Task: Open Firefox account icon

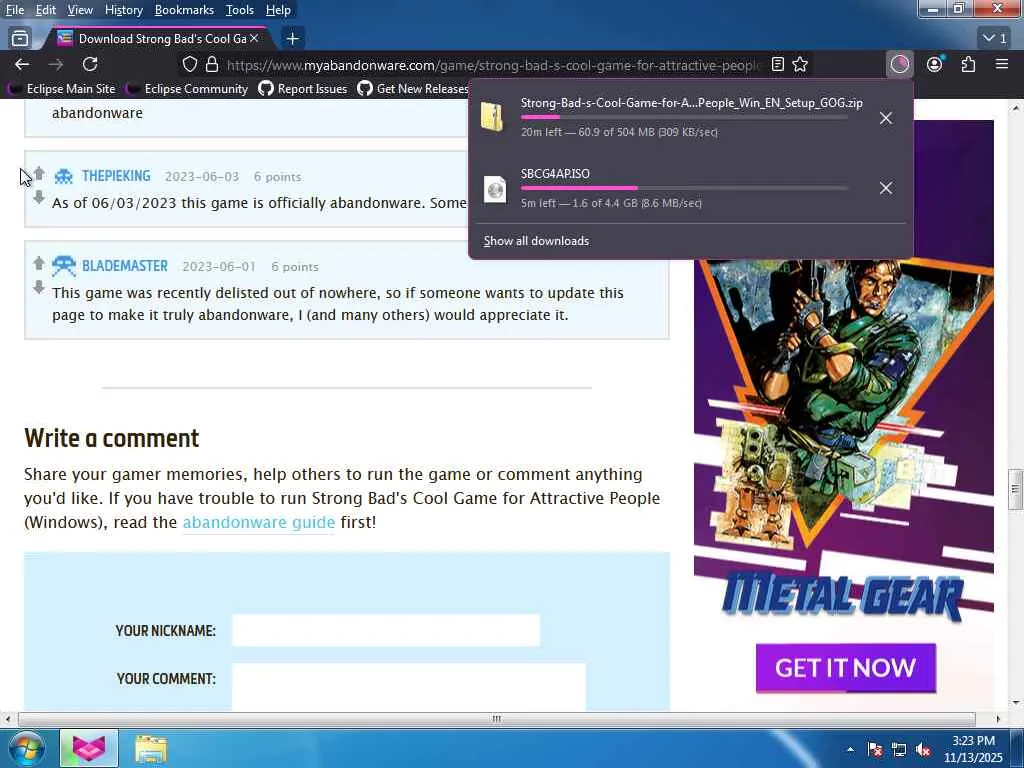Action: pos(935,64)
